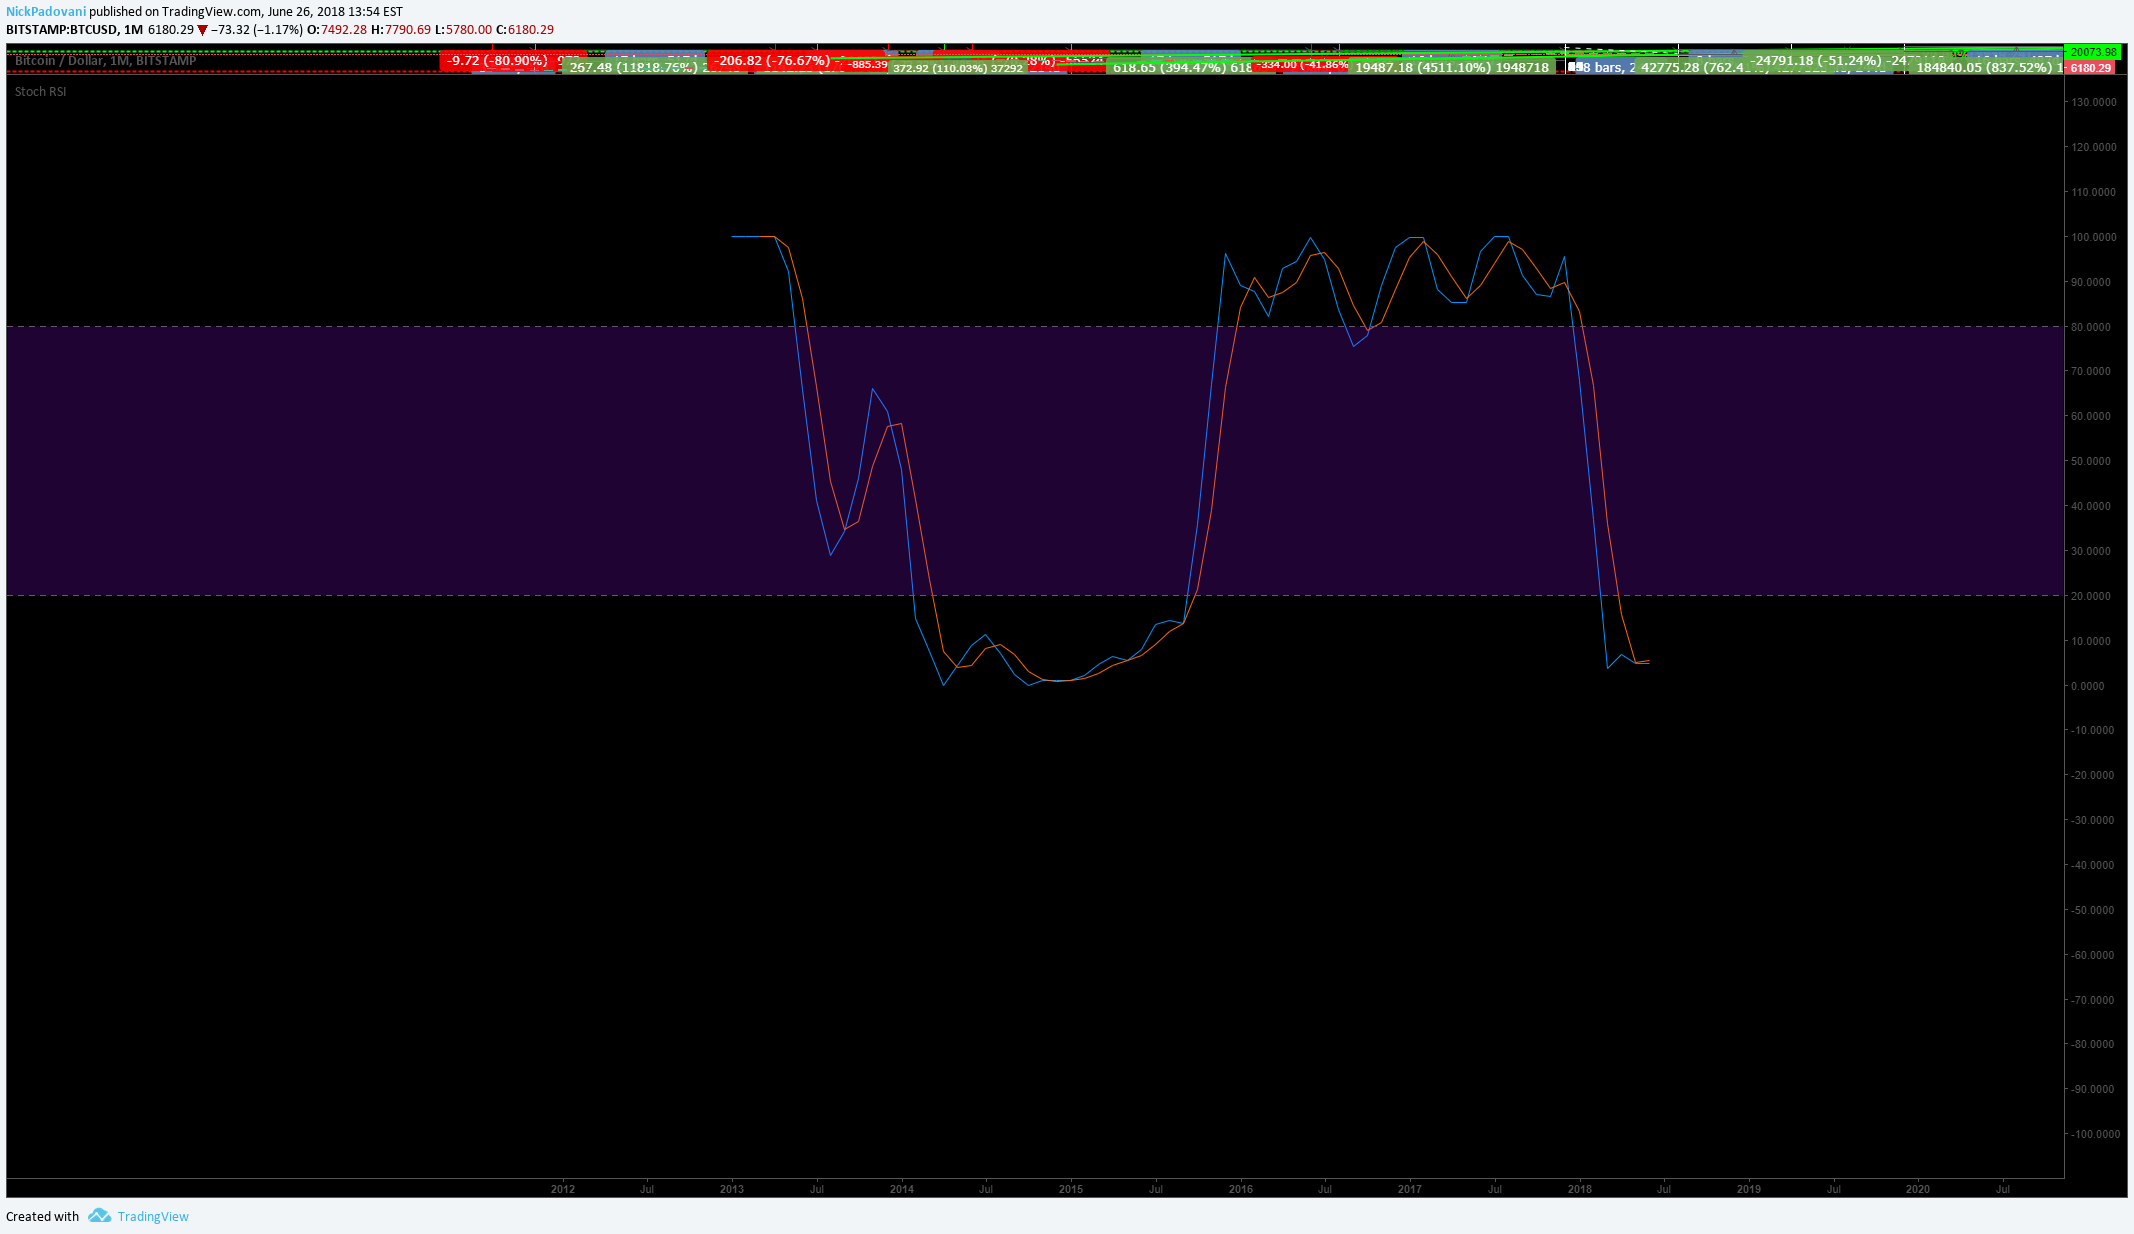Click the 2016 label on the time axis

[x=1241, y=1189]
